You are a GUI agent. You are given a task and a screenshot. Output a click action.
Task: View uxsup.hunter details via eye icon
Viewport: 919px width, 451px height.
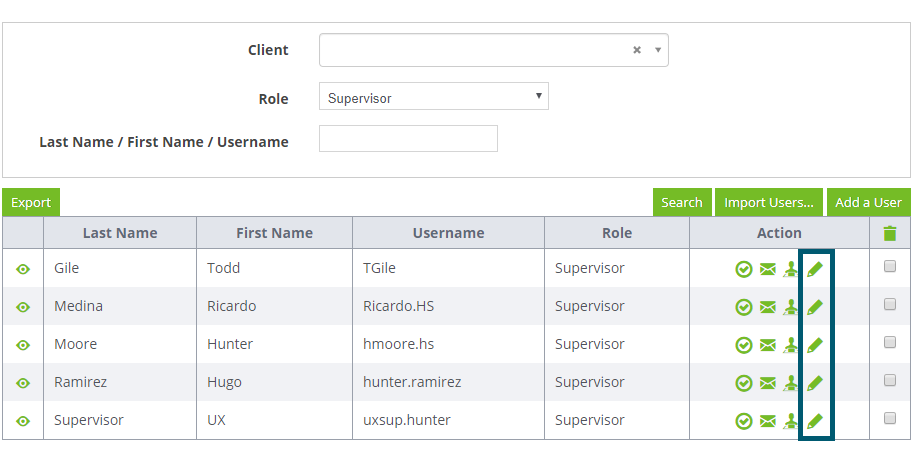point(23,421)
